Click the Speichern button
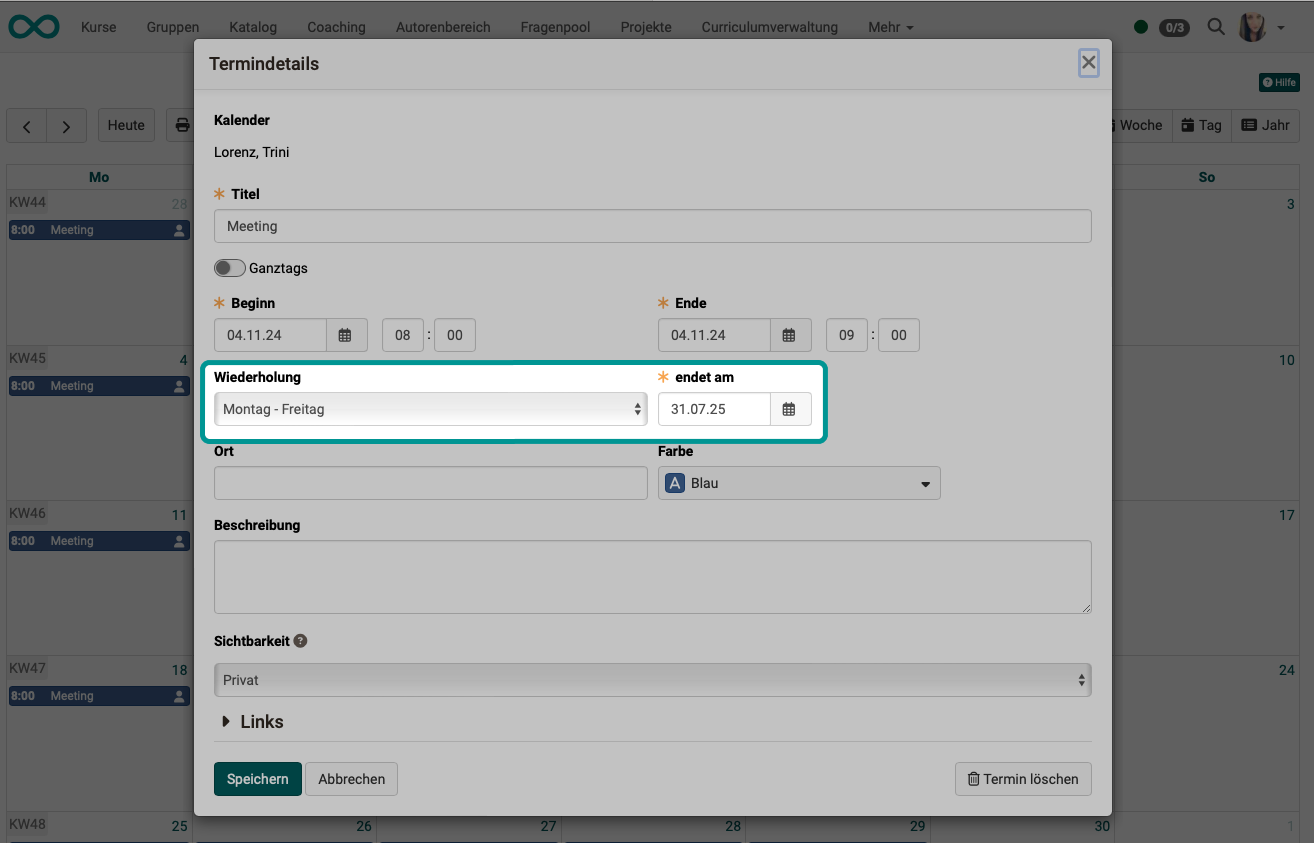Screen dimensions: 1314x843 click(257, 779)
